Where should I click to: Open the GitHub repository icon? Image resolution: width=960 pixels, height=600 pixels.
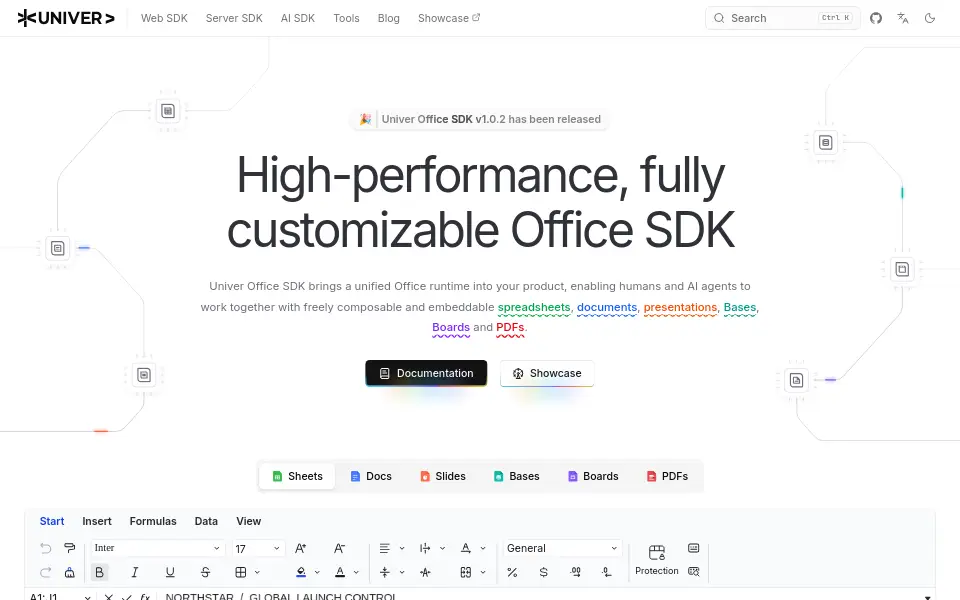(876, 18)
